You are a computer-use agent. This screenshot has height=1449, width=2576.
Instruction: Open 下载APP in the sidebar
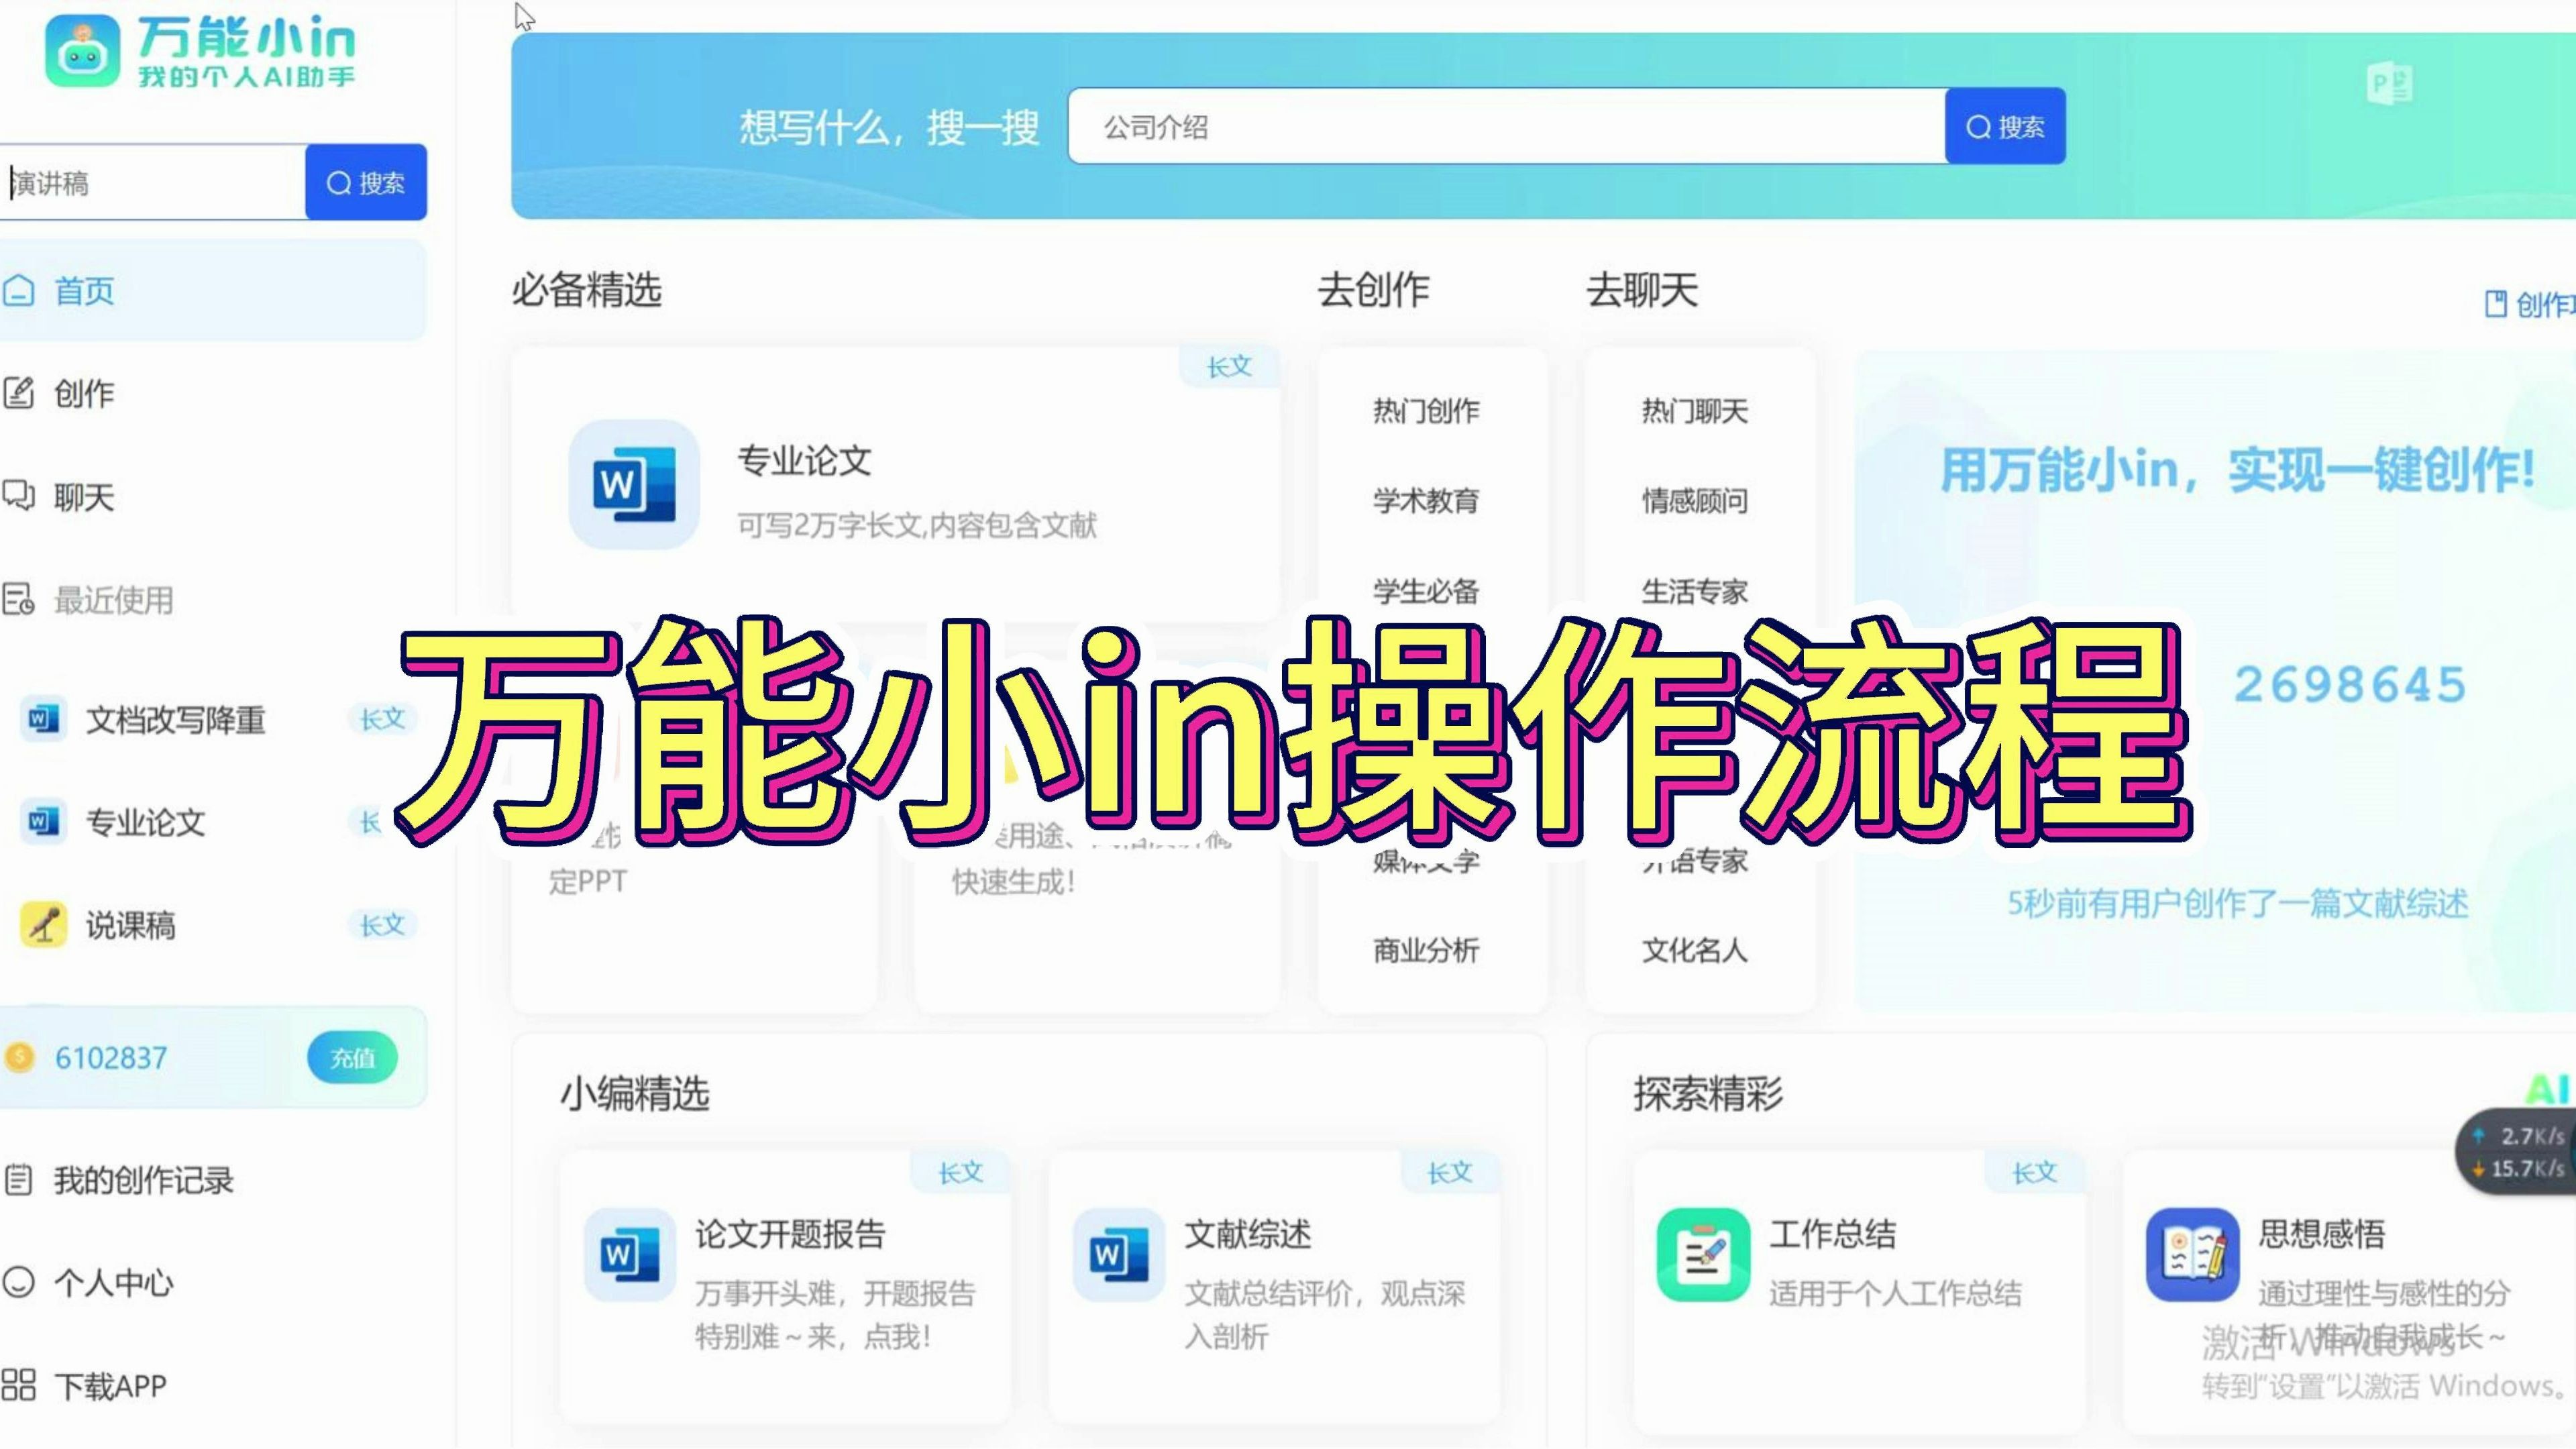pyautogui.click(x=110, y=1386)
